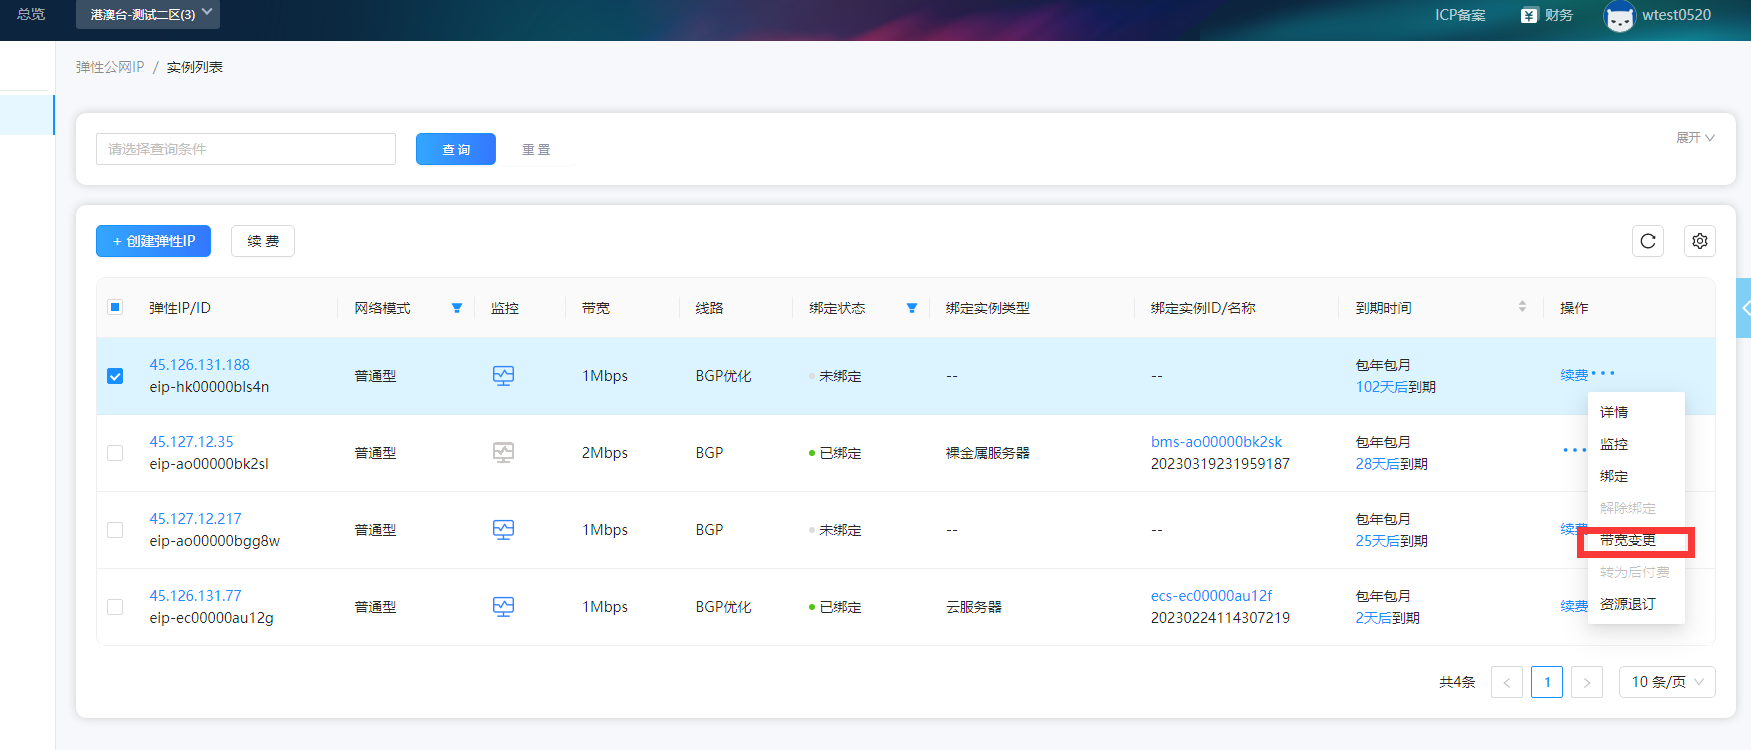This screenshot has height=750, width=1751.
Task: Open instance link bms-ao00000bk2sk
Action: tap(1216, 442)
